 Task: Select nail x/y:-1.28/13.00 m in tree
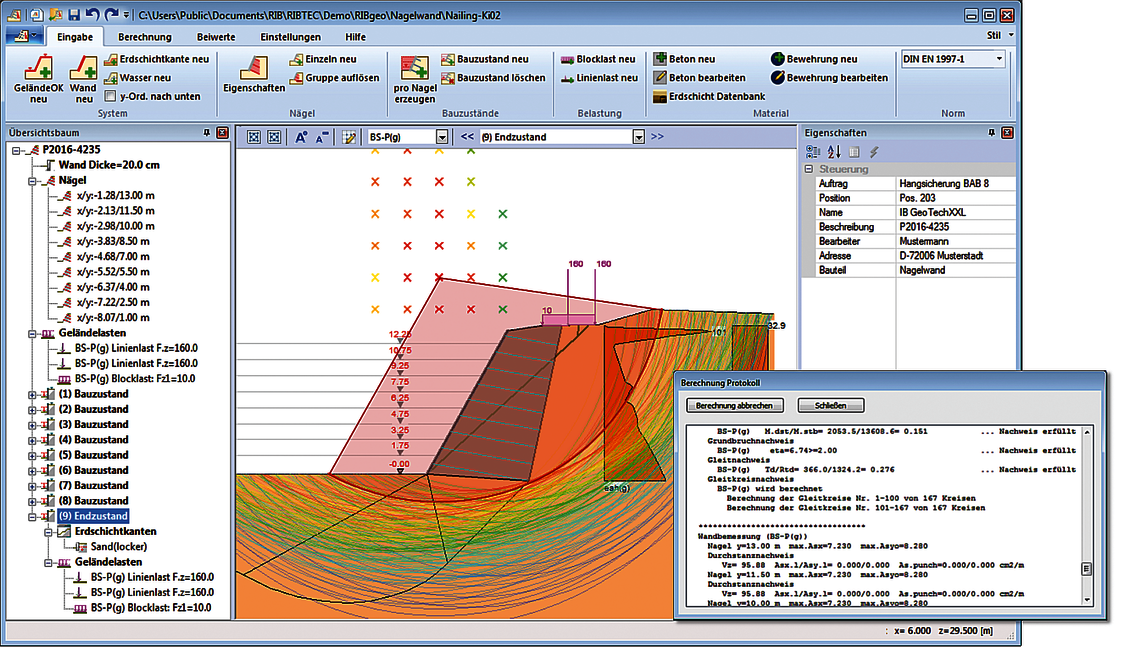(116, 196)
